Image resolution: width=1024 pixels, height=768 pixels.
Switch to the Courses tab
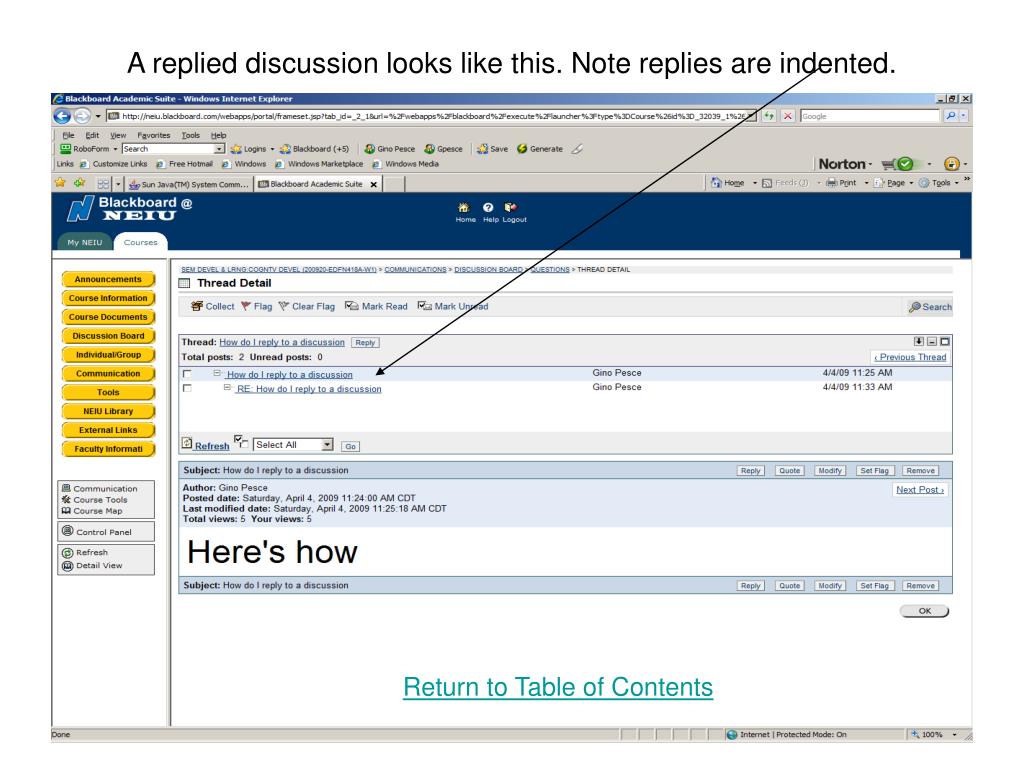coord(140,242)
